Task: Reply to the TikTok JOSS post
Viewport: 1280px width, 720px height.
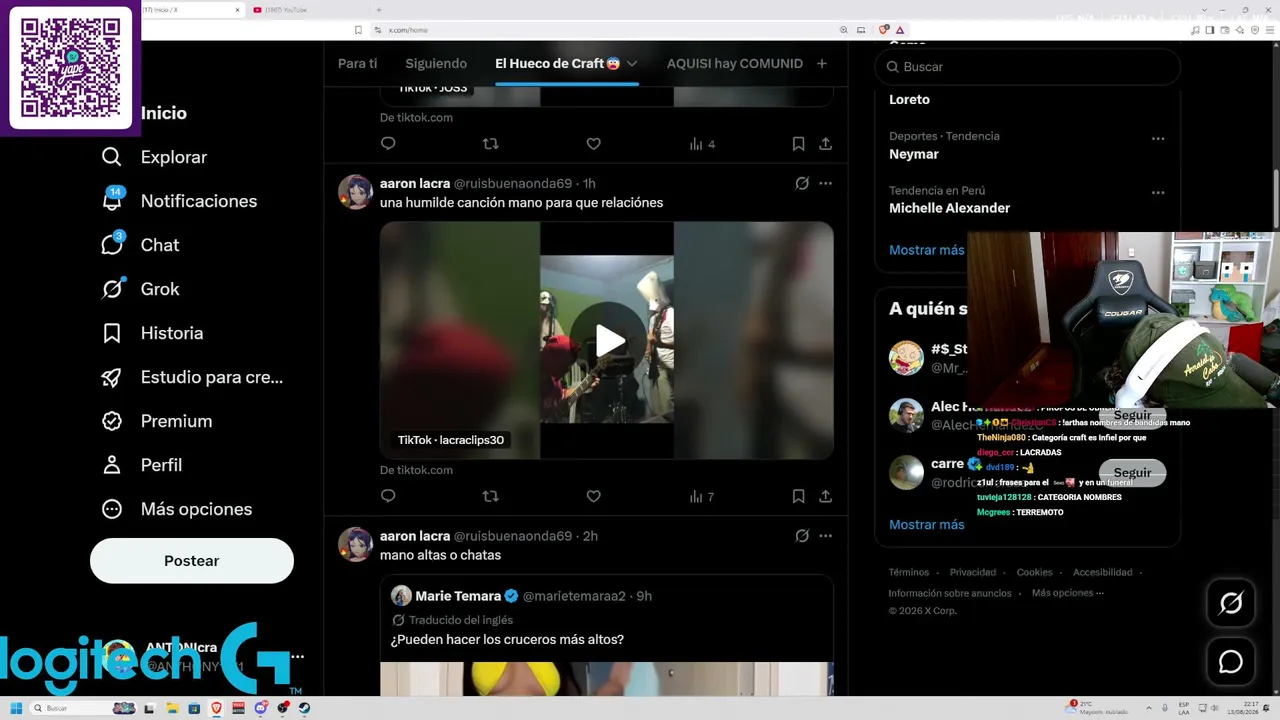Action: (x=388, y=144)
